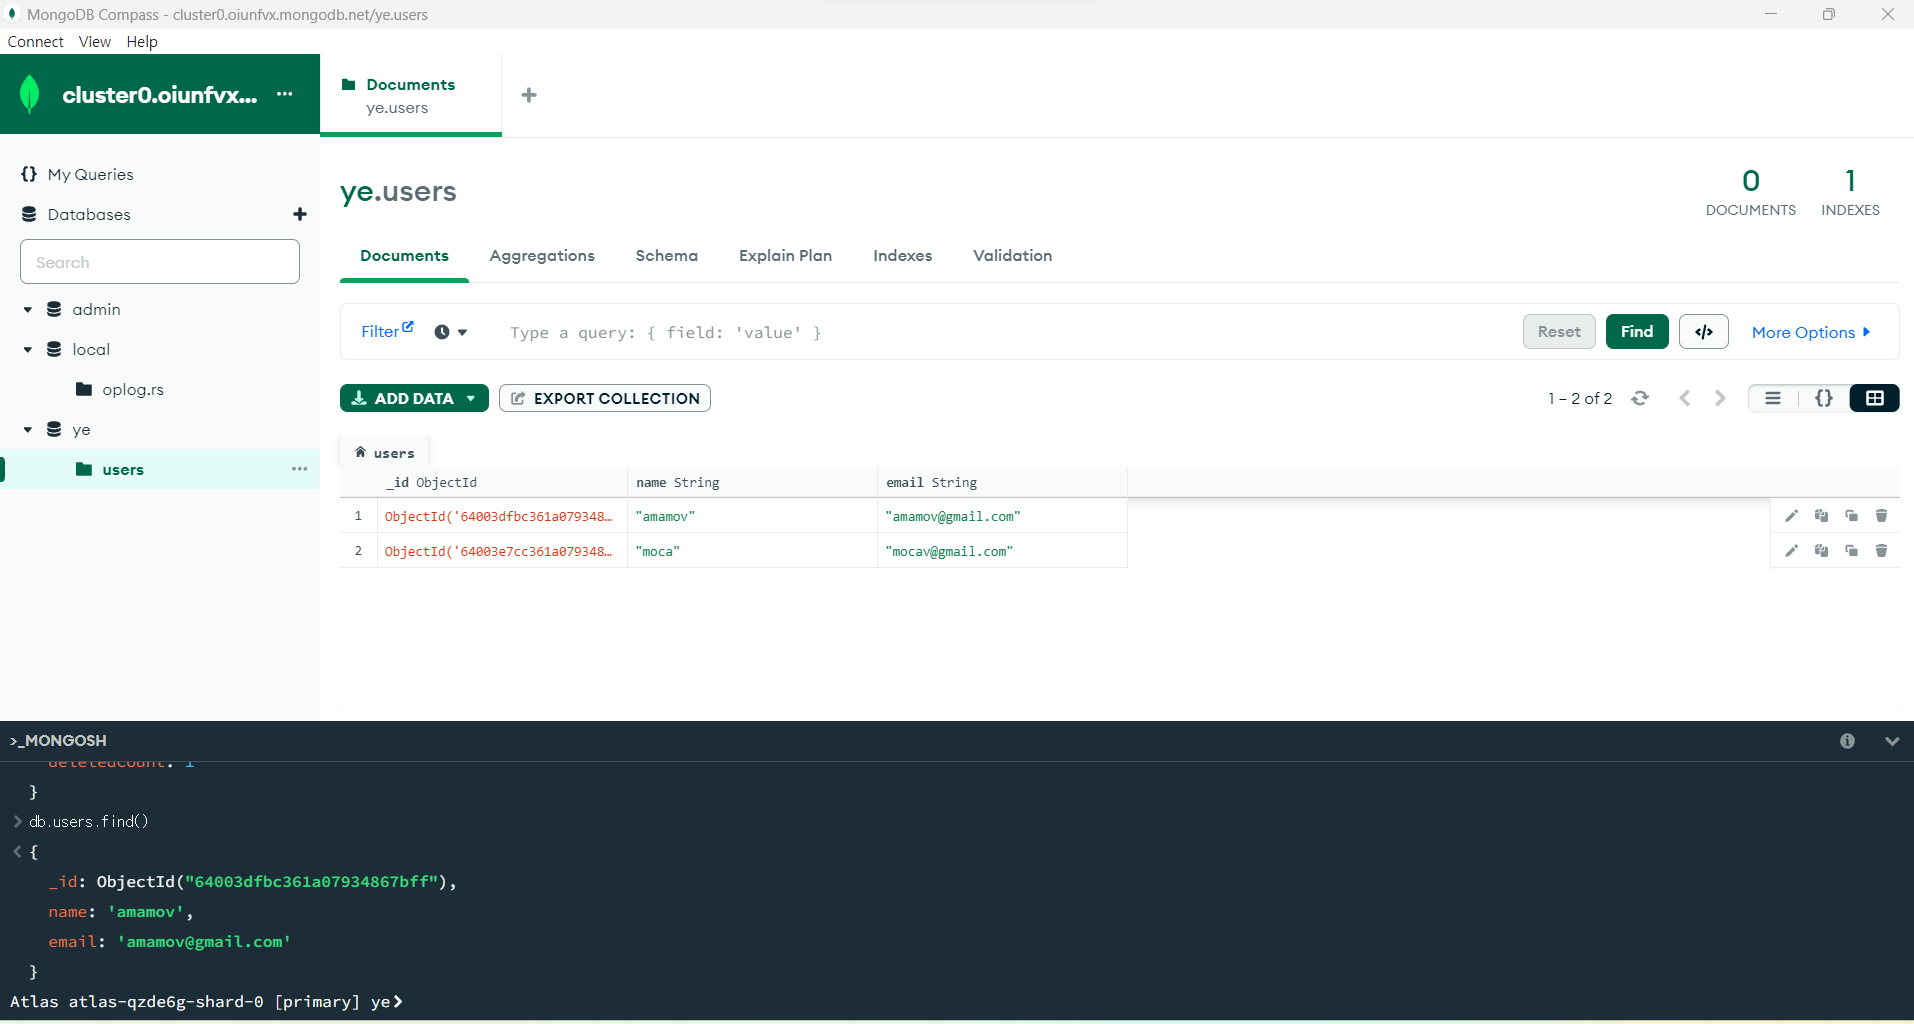
Task: Delete the amamov document with trash icon
Action: [1881, 516]
